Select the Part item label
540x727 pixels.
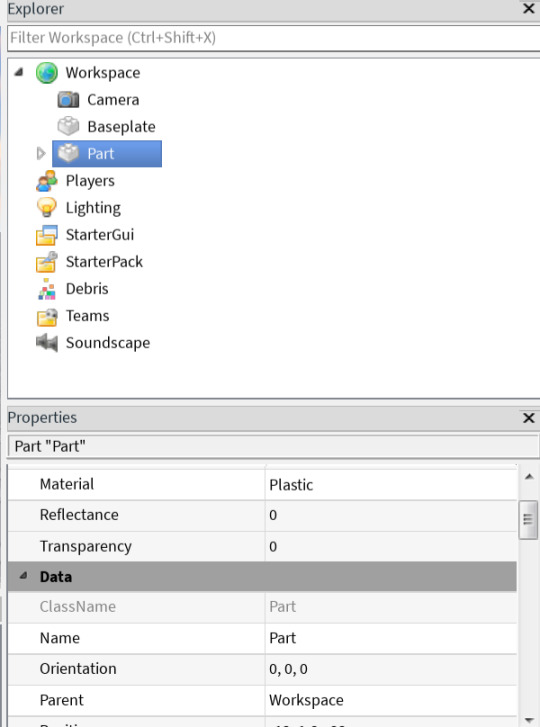[101, 153]
